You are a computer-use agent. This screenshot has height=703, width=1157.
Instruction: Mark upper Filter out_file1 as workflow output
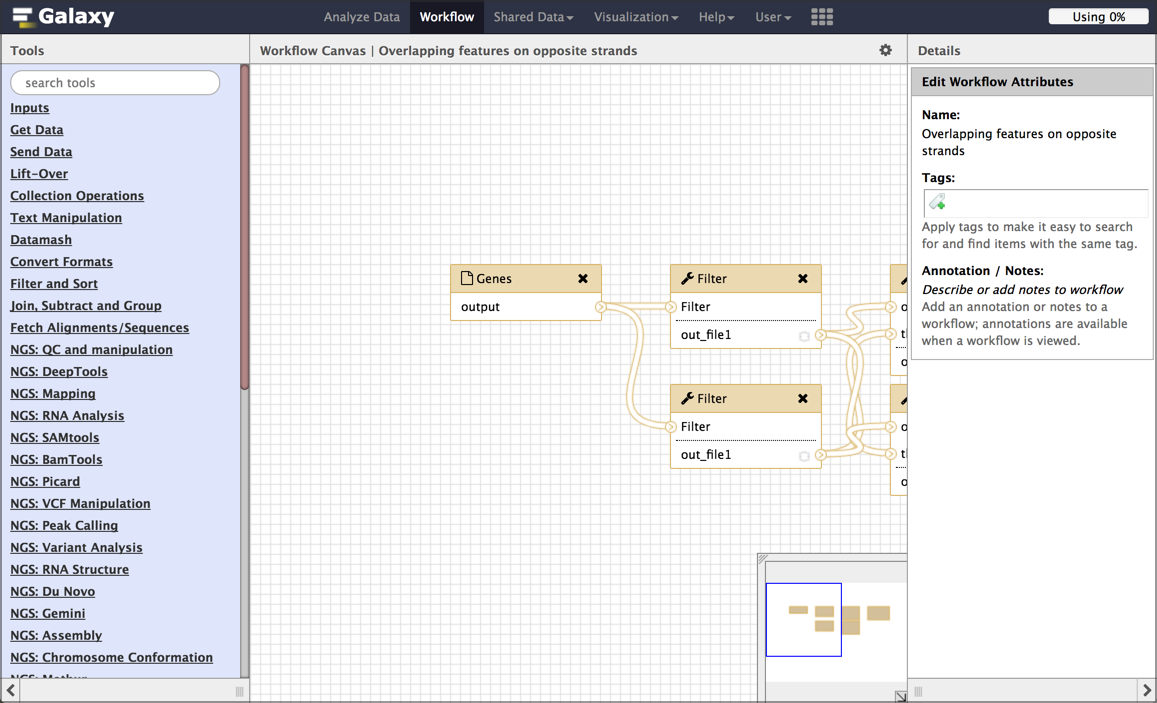(x=804, y=336)
